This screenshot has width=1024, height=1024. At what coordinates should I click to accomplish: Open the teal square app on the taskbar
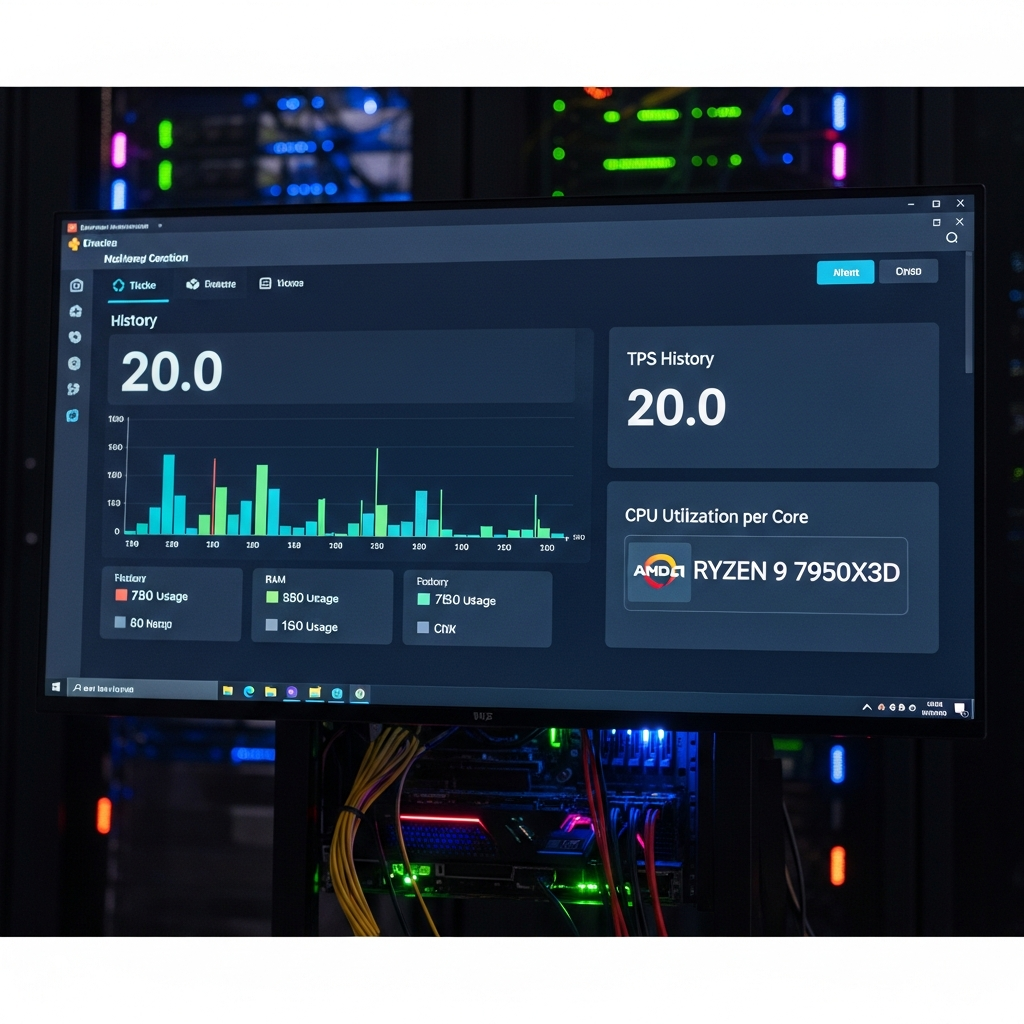337,693
